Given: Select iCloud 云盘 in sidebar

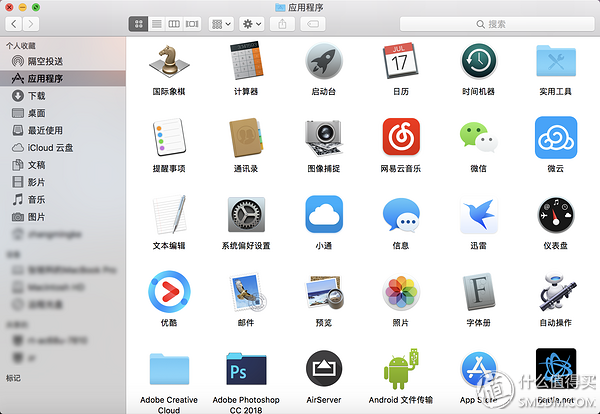Looking at the screenshot, I should 63,147.
